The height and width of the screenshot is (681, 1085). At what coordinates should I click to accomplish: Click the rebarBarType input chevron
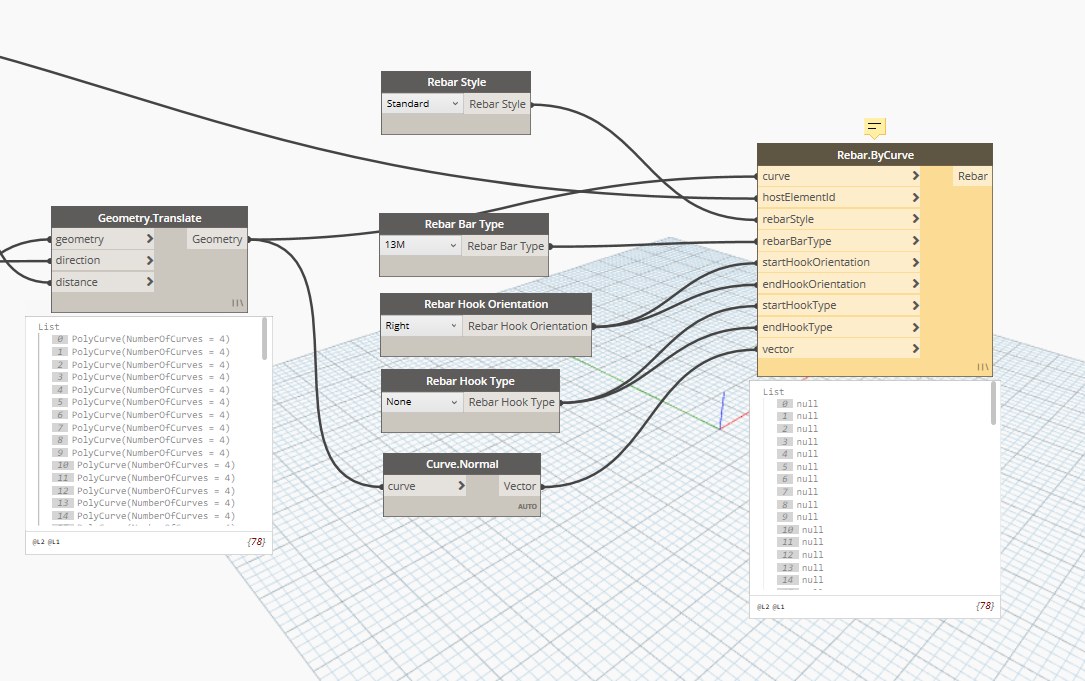pos(915,241)
